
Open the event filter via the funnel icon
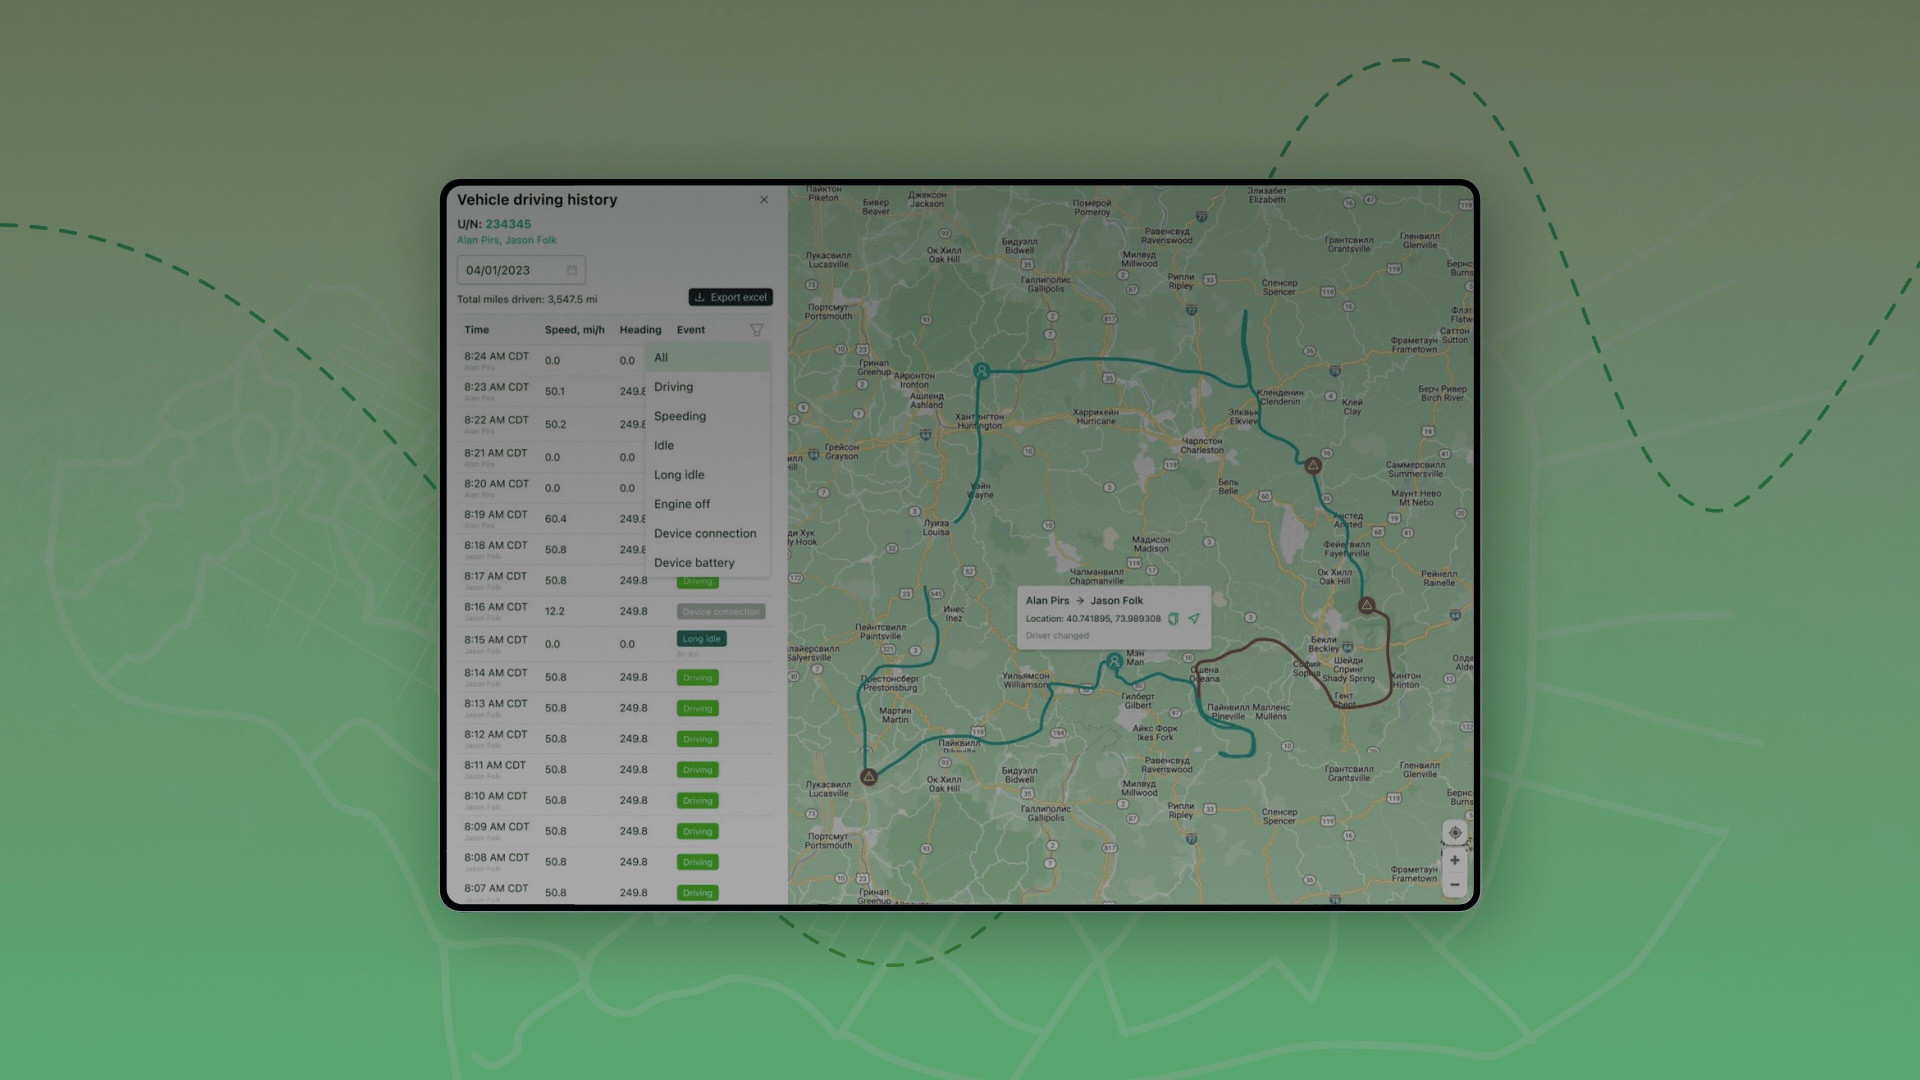click(757, 329)
